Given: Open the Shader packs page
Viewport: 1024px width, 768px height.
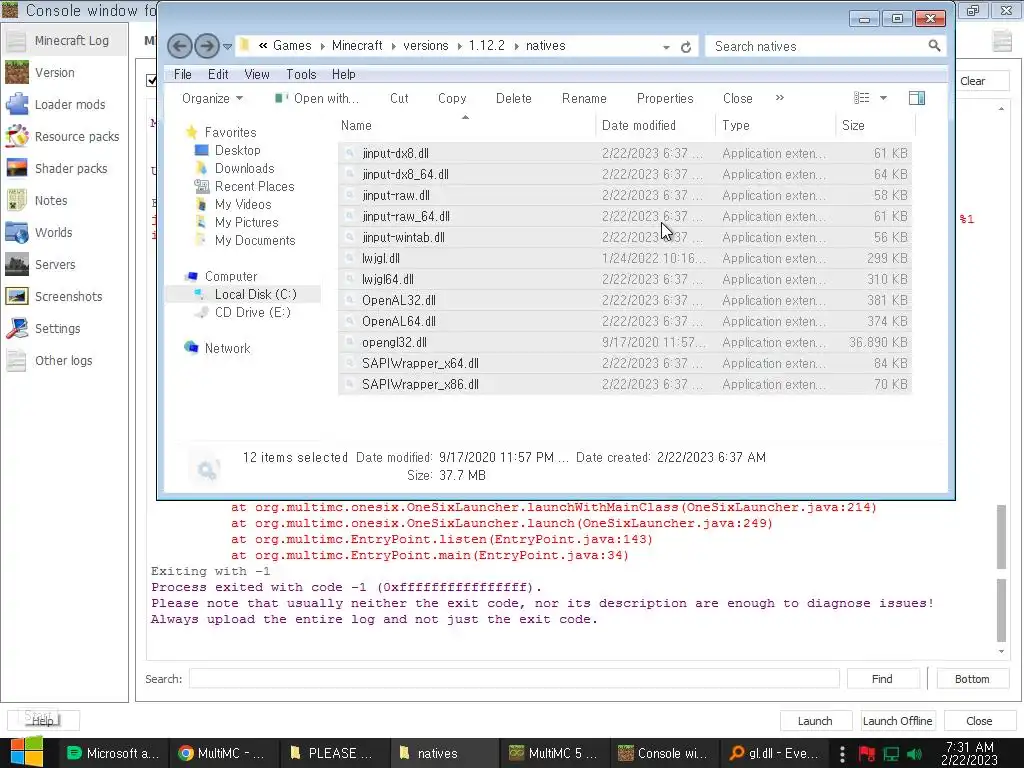Looking at the screenshot, I should (64, 168).
